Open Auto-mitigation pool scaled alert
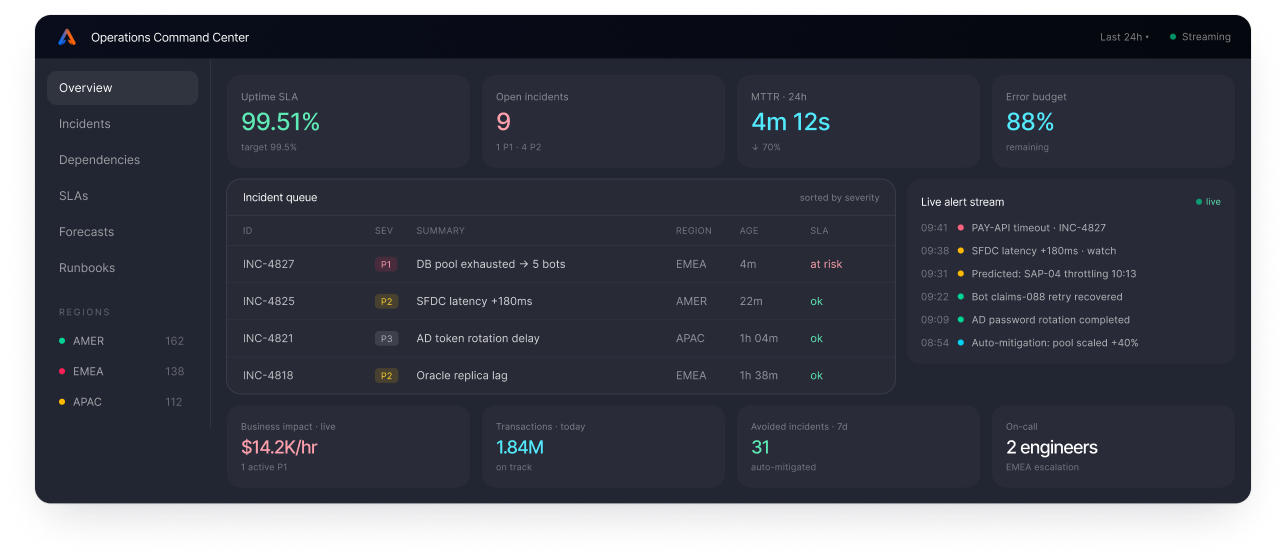 pyautogui.click(x=1070, y=343)
